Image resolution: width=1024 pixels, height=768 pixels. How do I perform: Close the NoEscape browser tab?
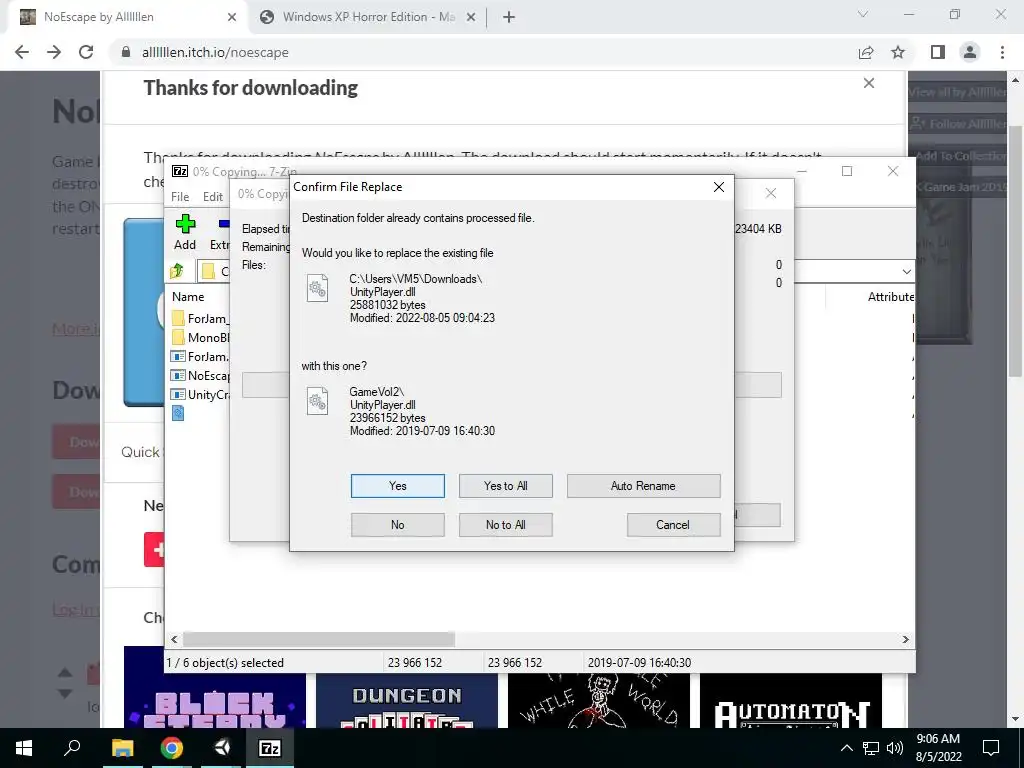tap(232, 17)
